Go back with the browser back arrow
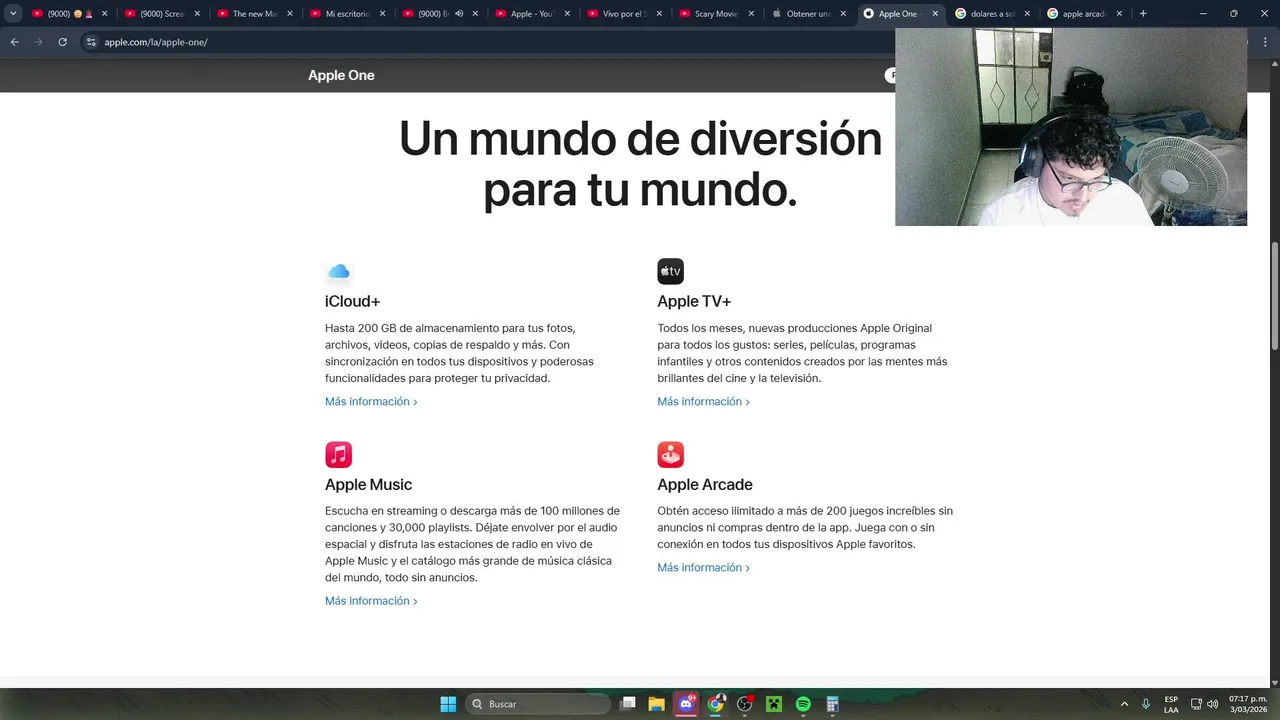Viewport: 1280px width, 720px height. (x=14, y=42)
